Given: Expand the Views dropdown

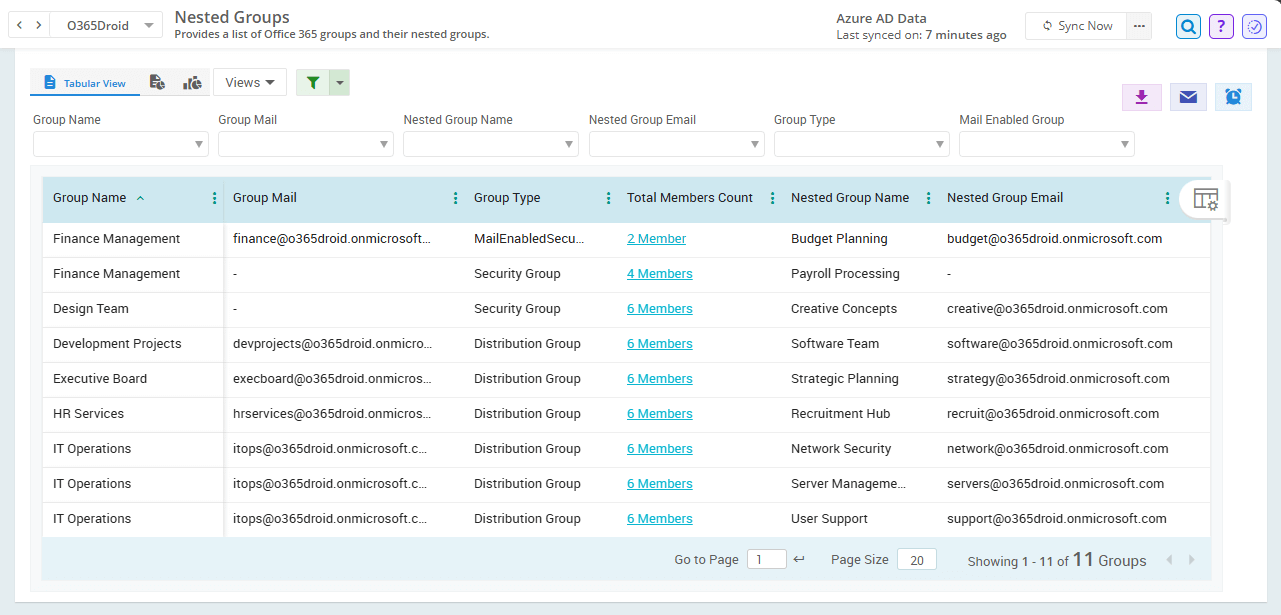Looking at the screenshot, I should (250, 83).
